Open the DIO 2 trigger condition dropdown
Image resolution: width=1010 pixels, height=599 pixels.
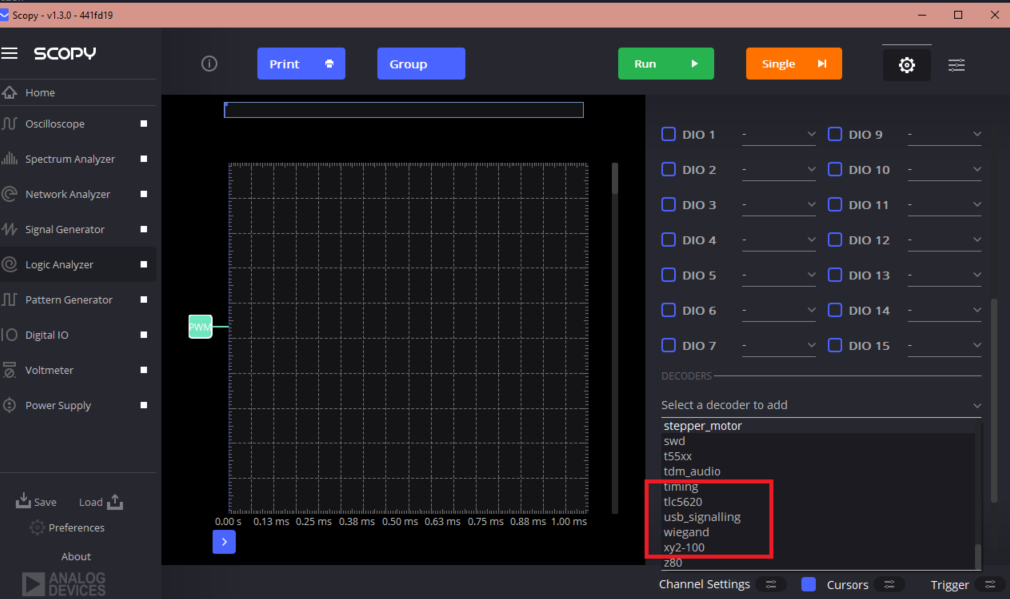click(780, 169)
